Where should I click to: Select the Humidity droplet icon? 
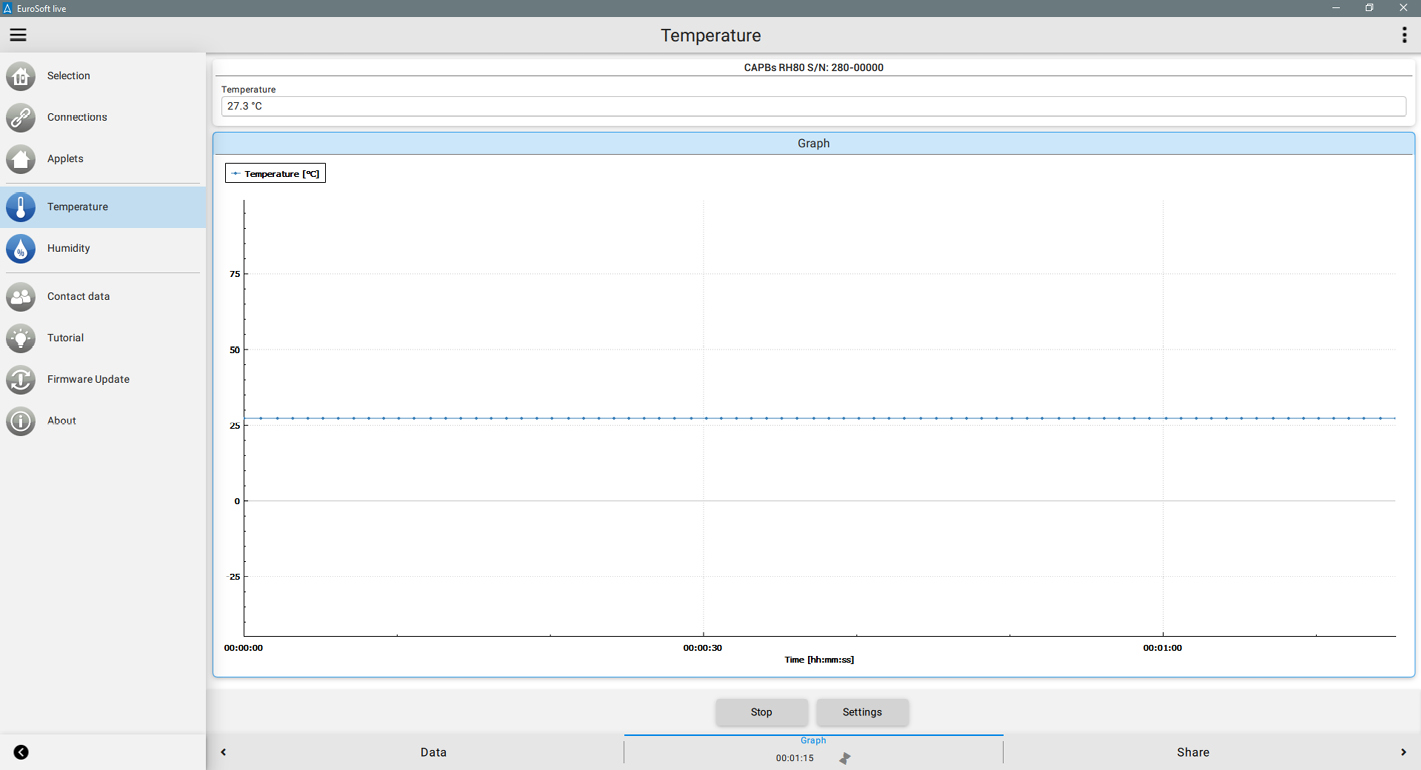point(21,248)
